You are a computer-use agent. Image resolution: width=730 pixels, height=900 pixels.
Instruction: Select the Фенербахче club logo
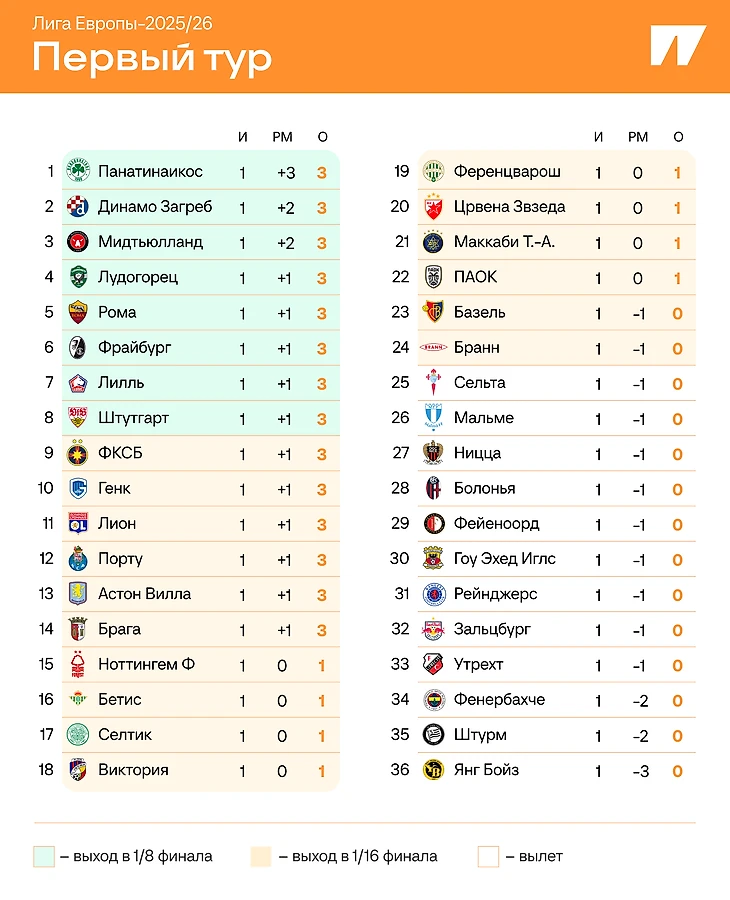point(433,700)
